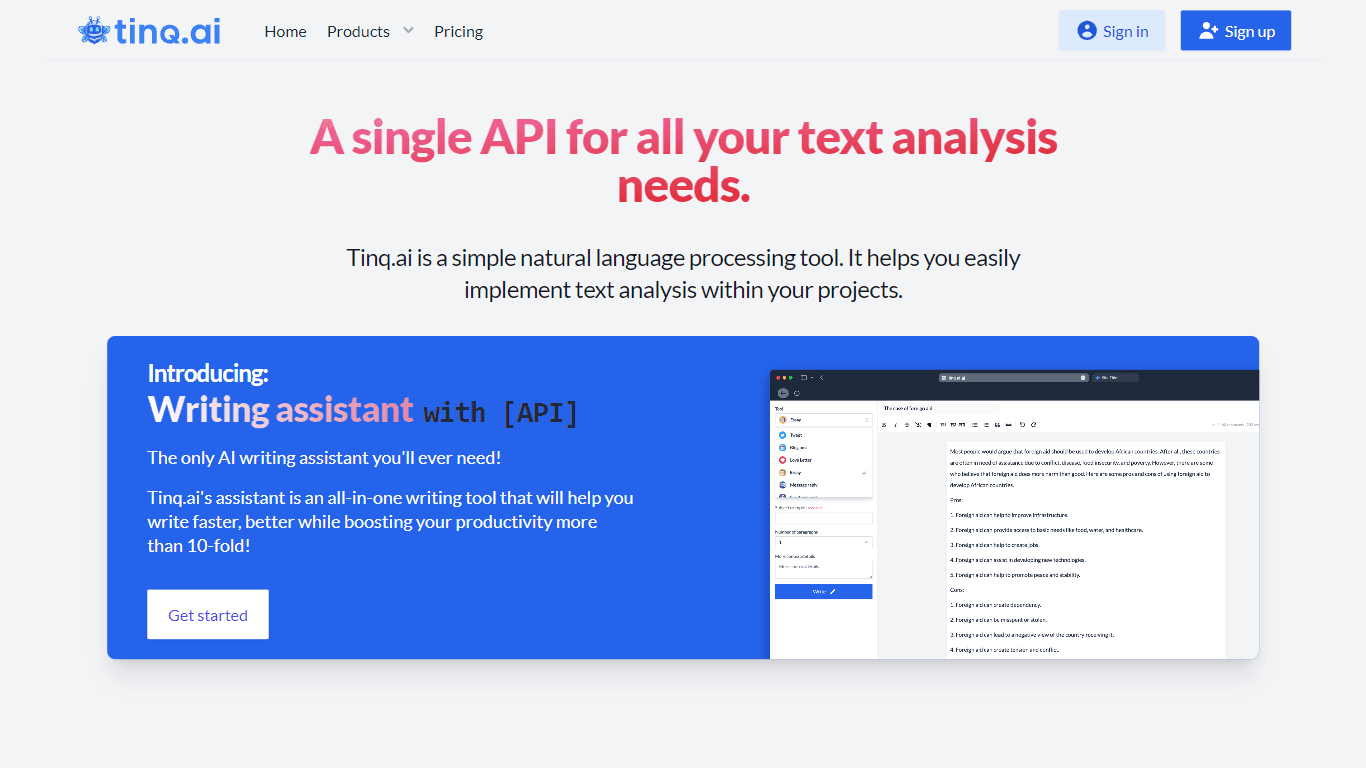Image resolution: width=1366 pixels, height=768 pixels.
Task: Click the headline "A single API for all your text analysis needs."
Action: tap(683, 161)
